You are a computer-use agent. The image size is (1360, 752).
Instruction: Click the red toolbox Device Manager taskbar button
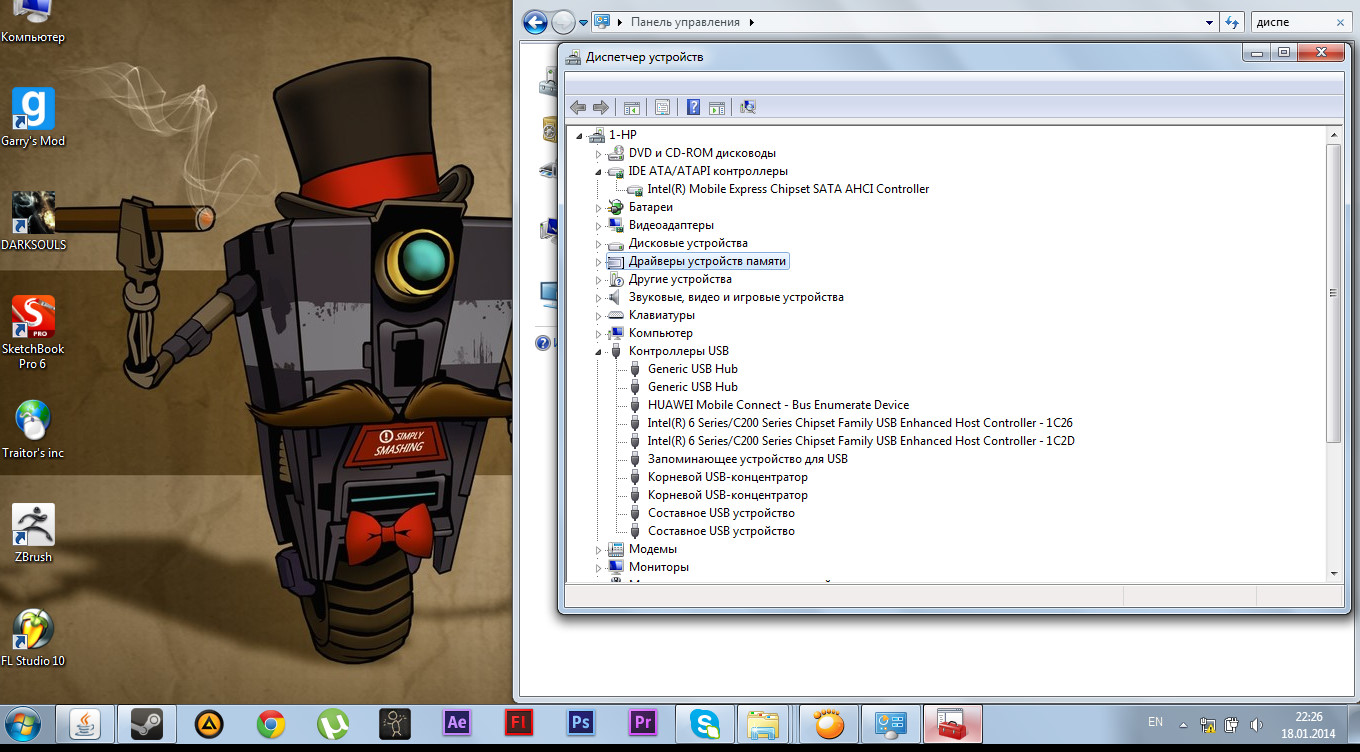click(x=953, y=723)
